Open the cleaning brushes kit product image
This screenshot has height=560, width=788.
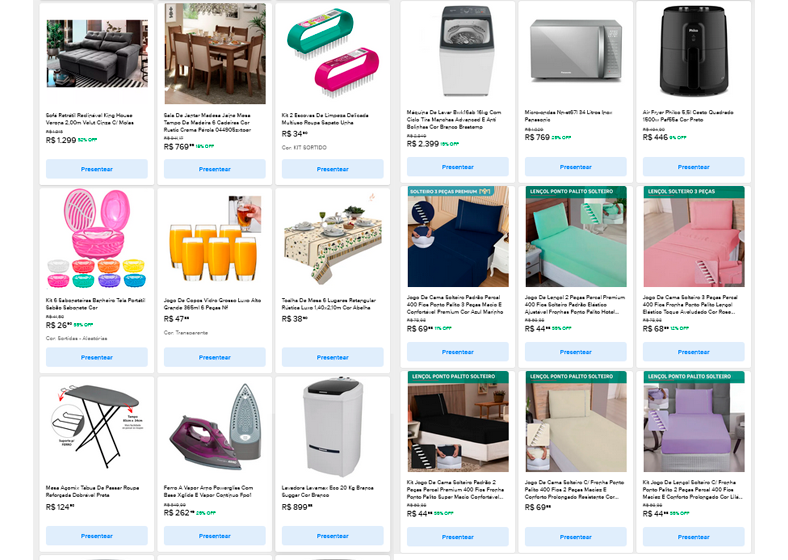coord(333,54)
